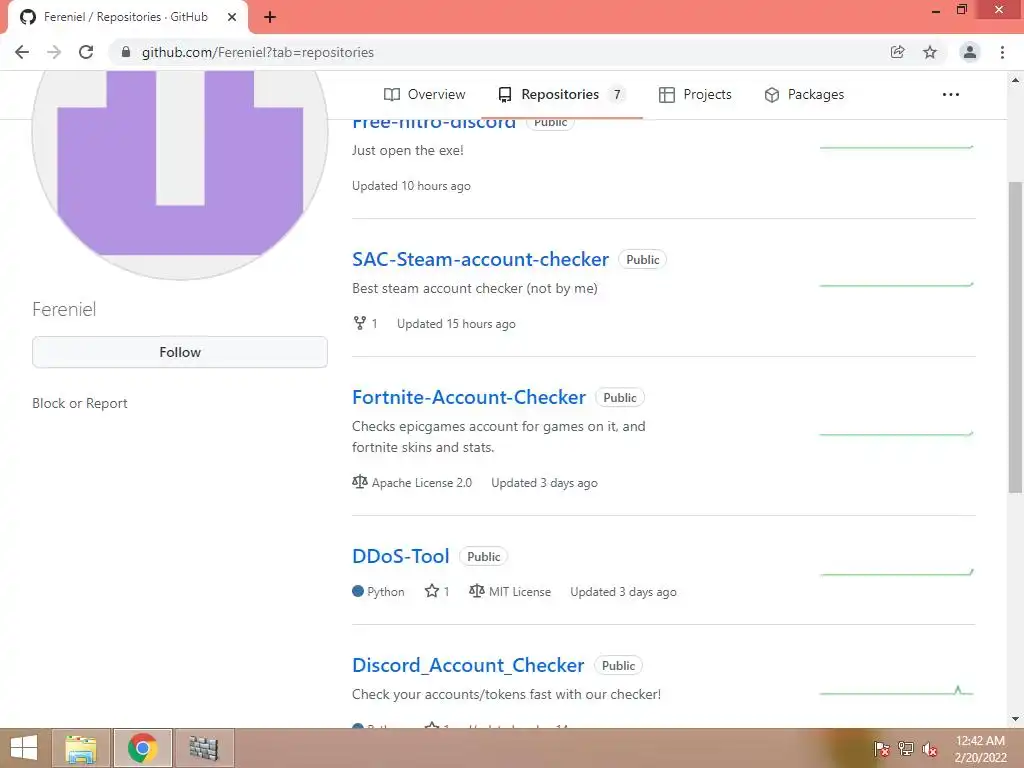Click the Action Center flag tray icon

pos(881,749)
